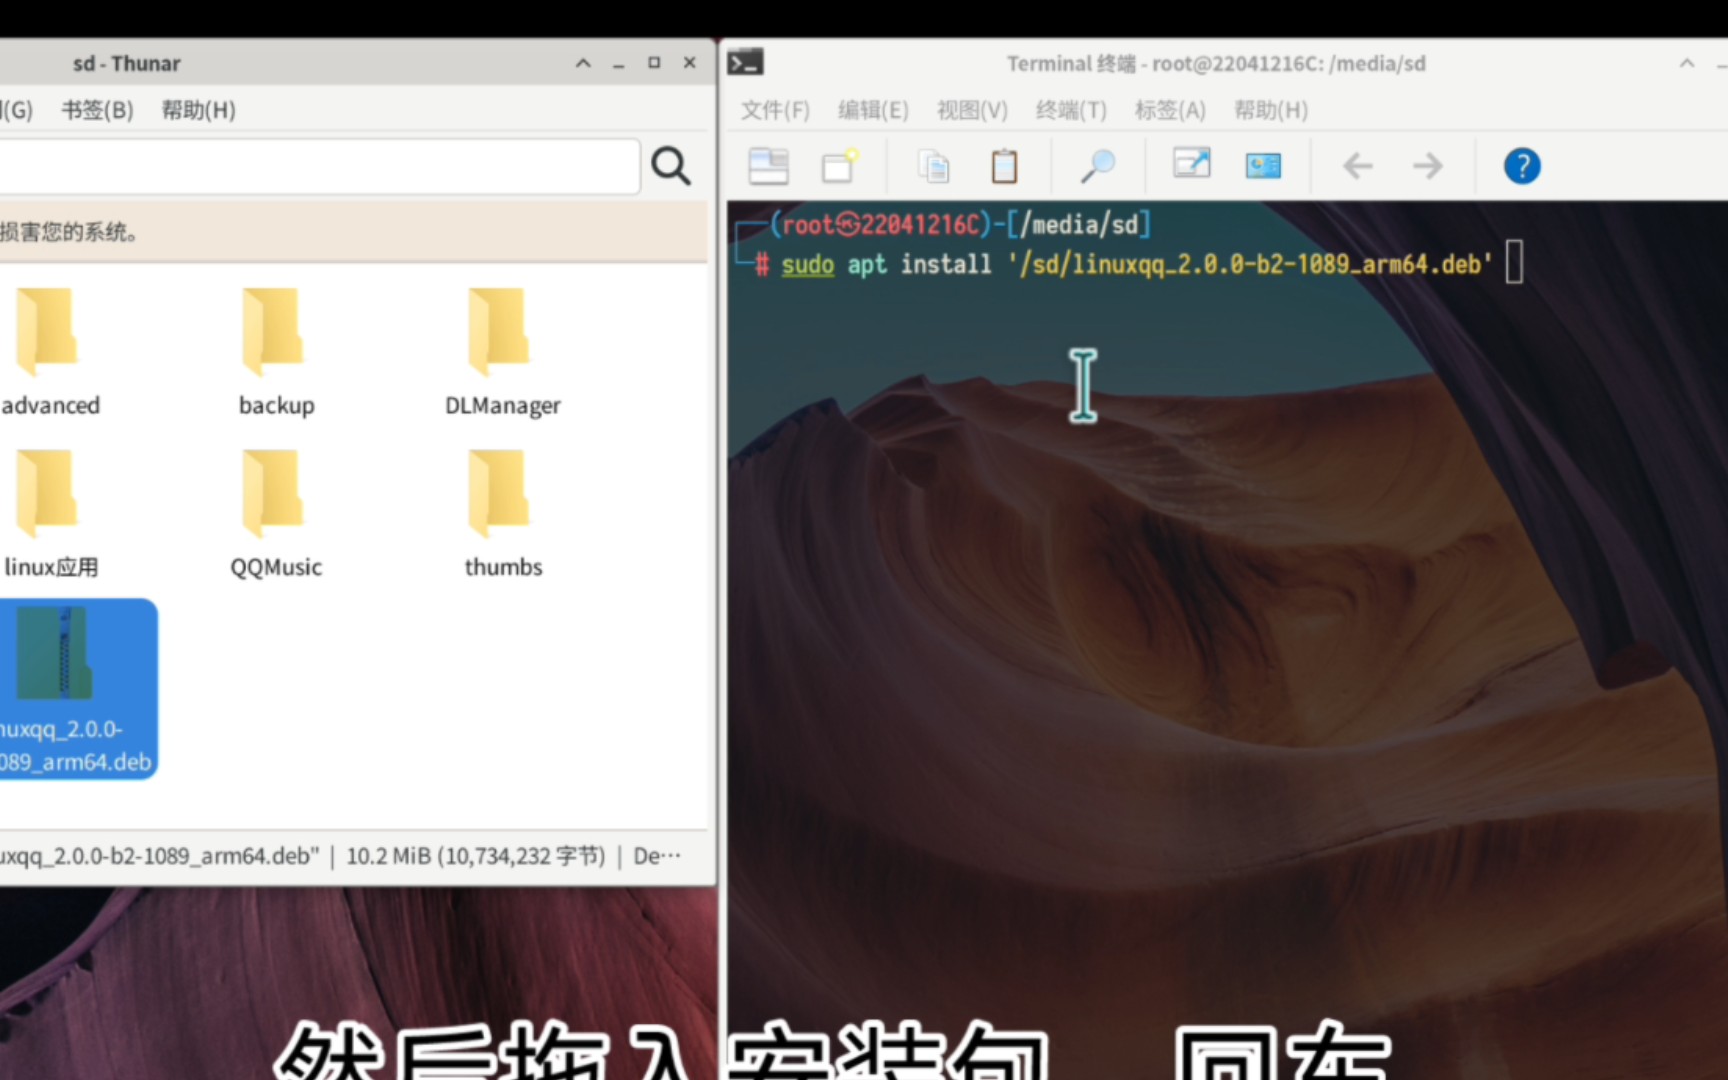Select the linuxqq arm64.deb package file
Screen dimensions: 1728x1080
[76, 689]
